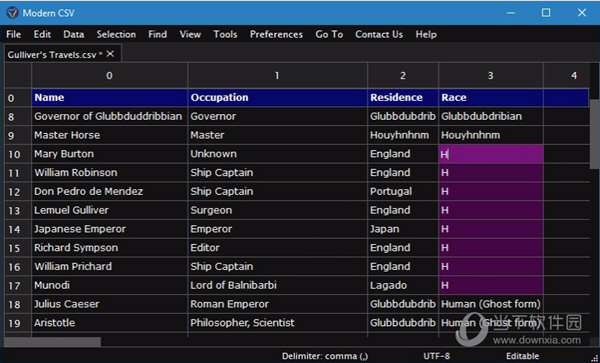Click the Name header cell
The image size is (600, 363).
click(109, 98)
